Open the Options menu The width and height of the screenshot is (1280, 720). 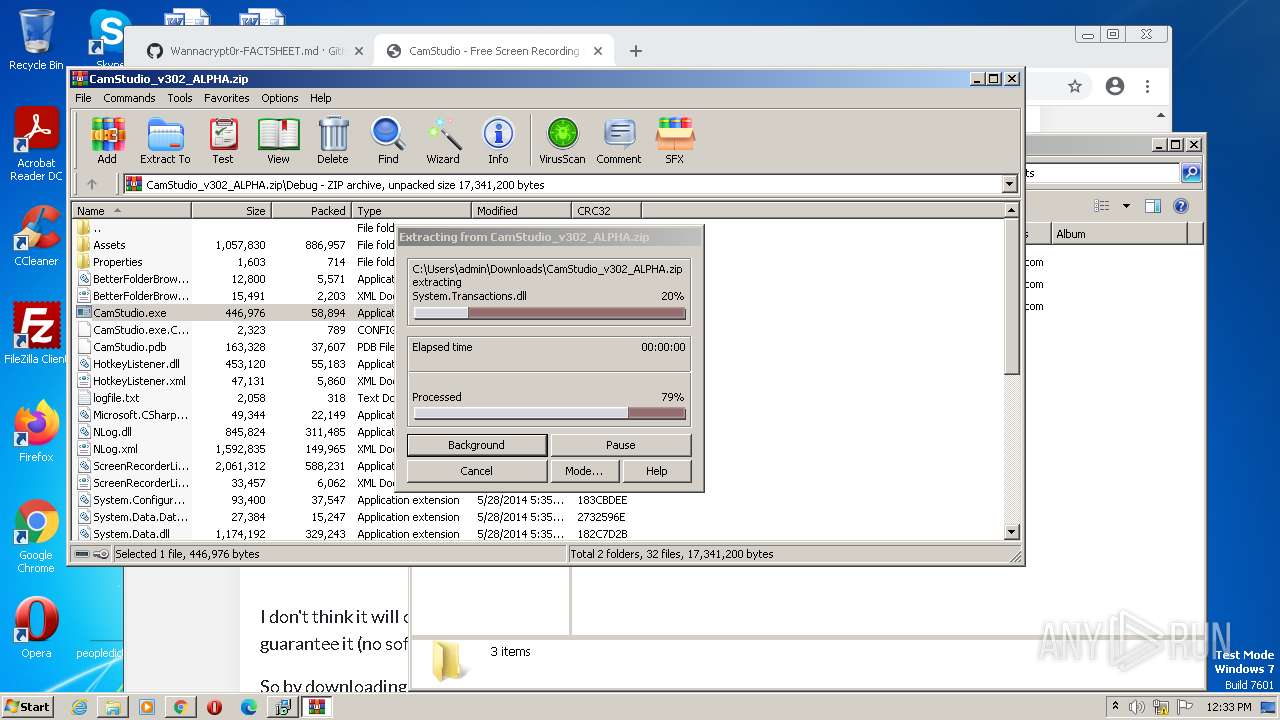coord(280,98)
